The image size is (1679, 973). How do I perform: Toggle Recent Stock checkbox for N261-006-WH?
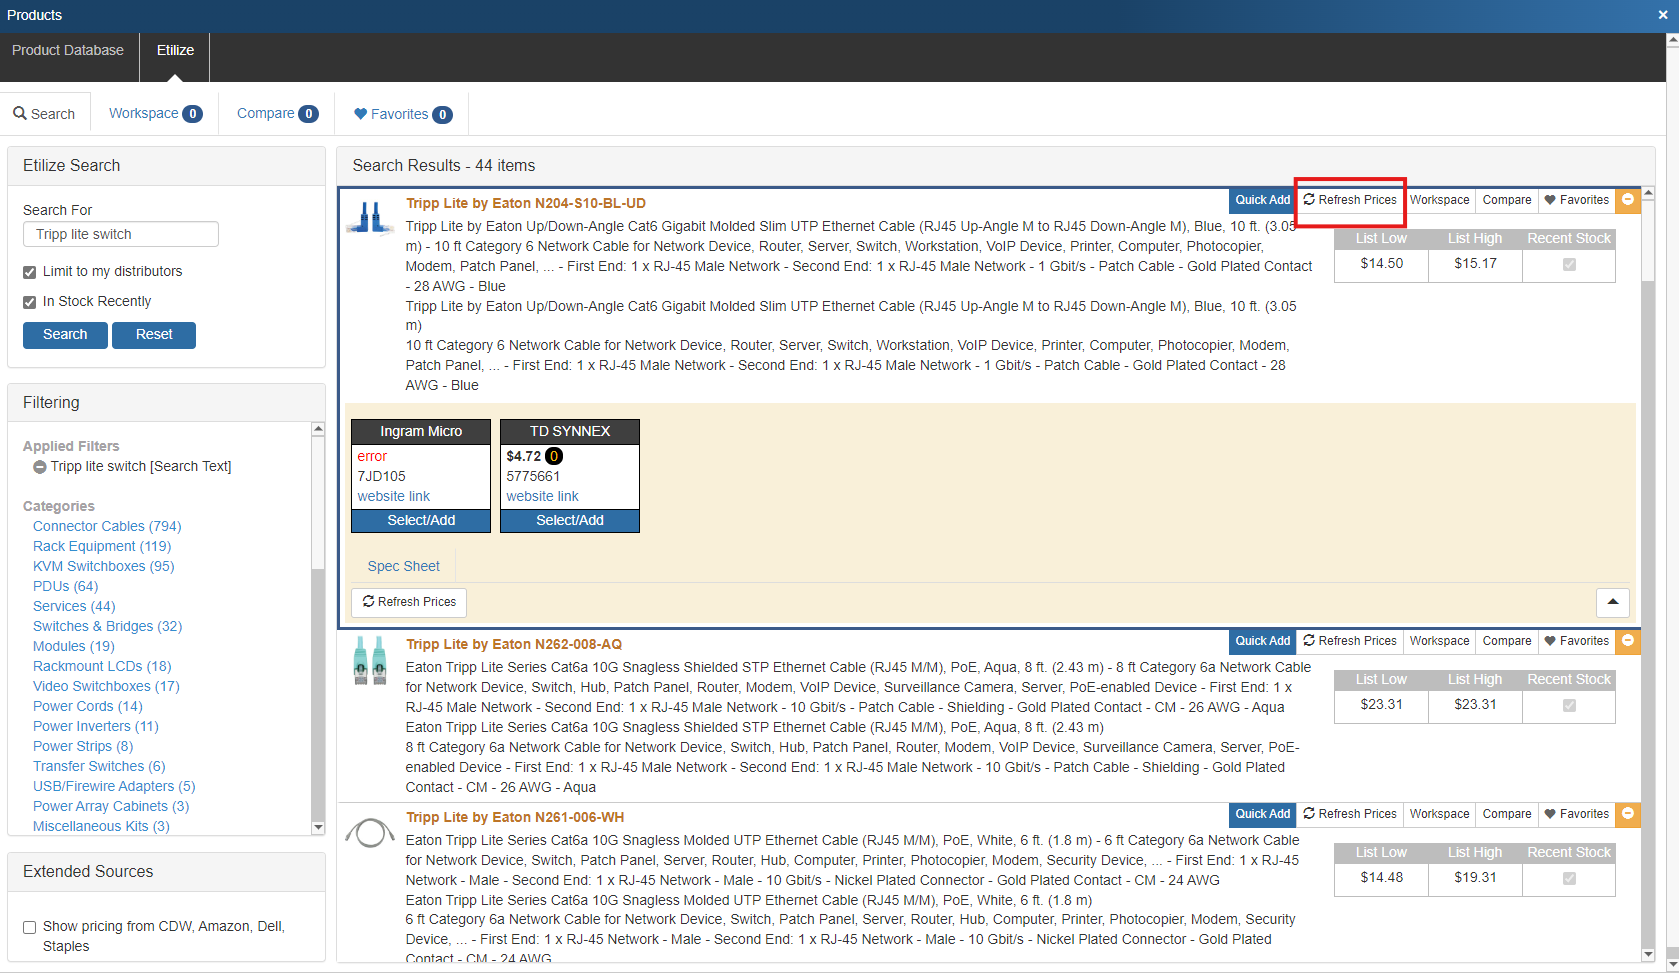(1569, 878)
